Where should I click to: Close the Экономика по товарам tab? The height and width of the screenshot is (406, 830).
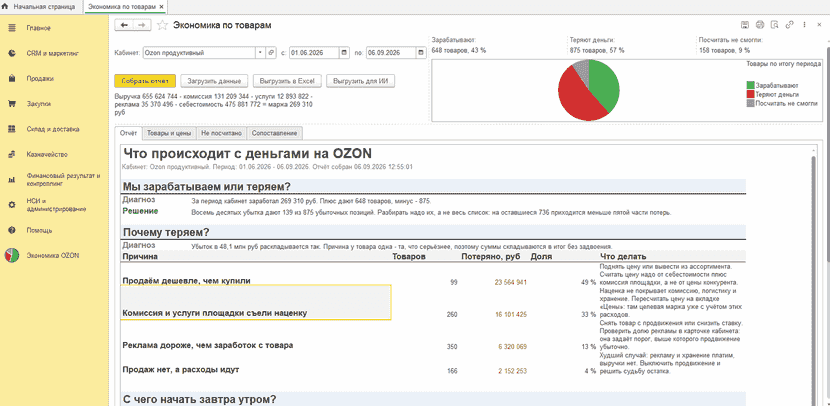coord(161,7)
